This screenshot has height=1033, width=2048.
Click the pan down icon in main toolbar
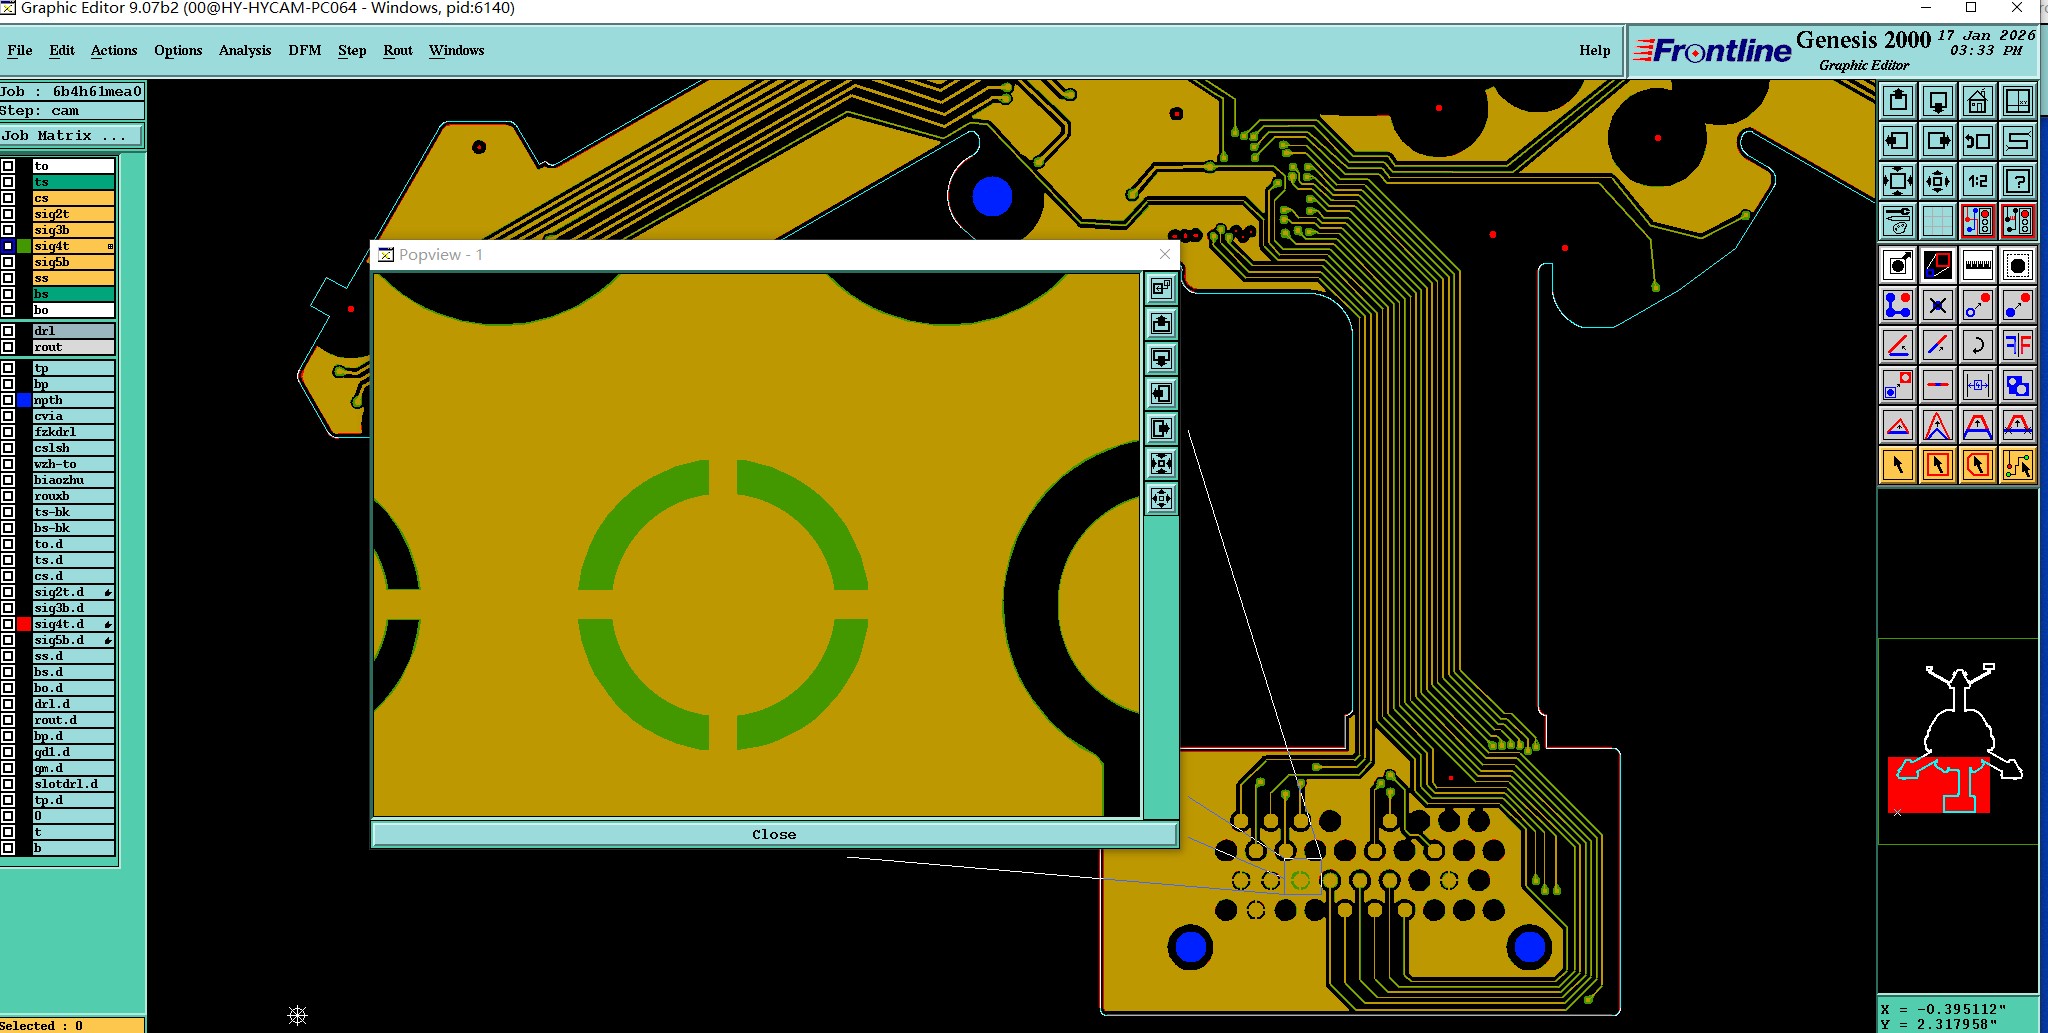point(1938,101)
